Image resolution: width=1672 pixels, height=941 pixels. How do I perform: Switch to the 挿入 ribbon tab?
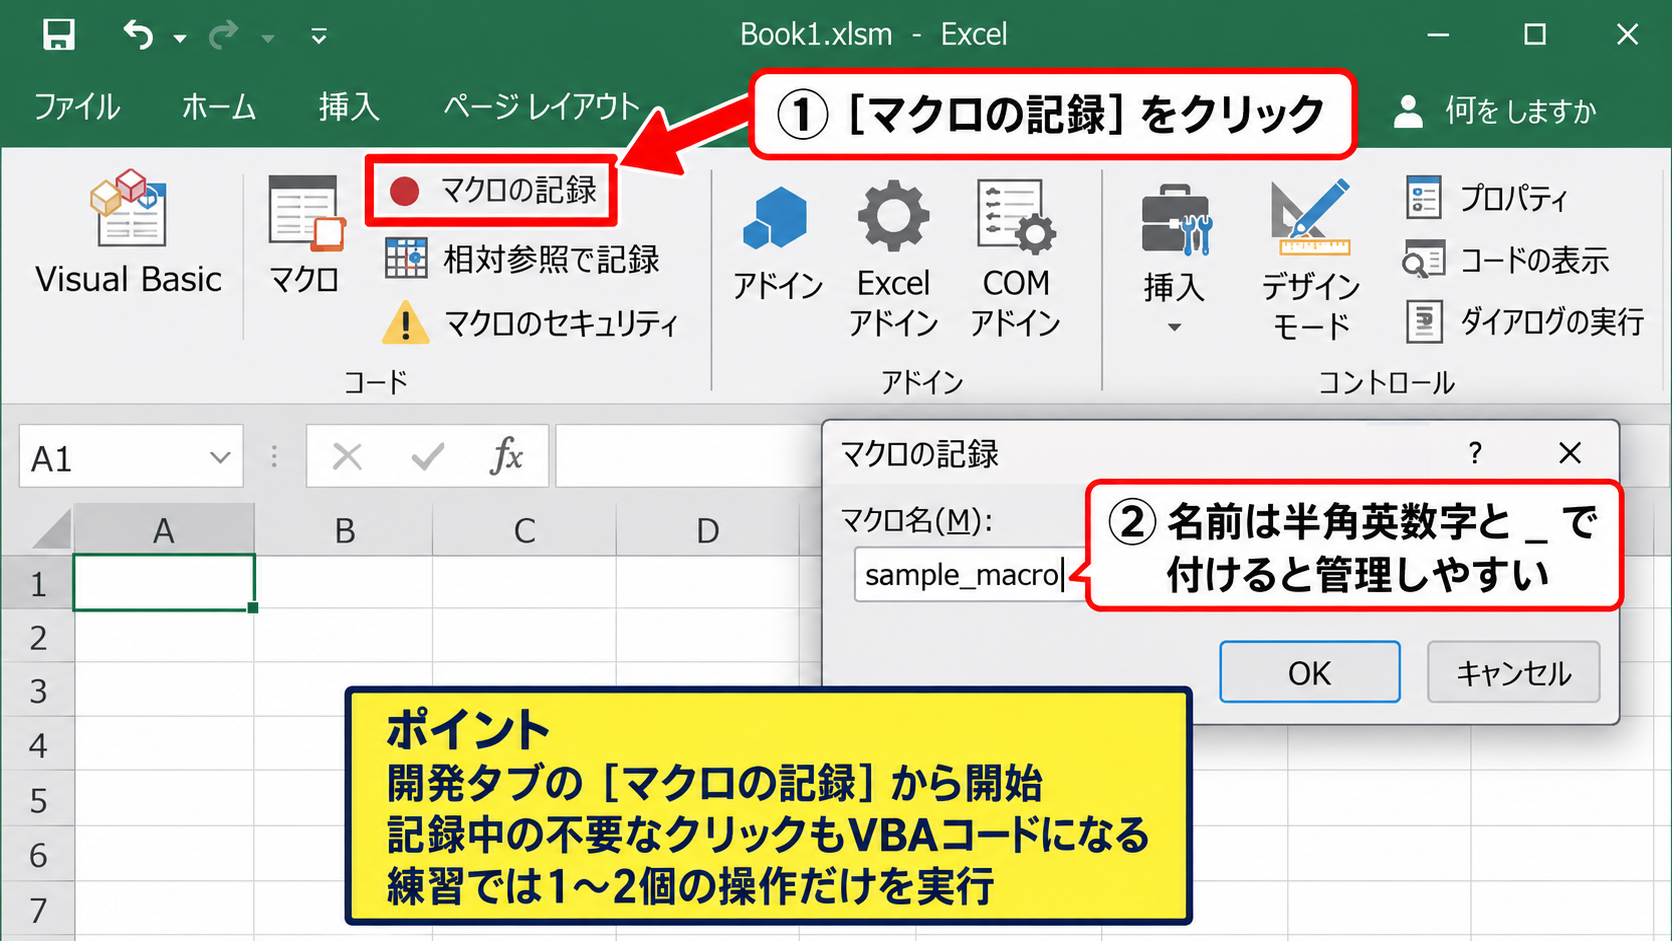click(349, 107)
